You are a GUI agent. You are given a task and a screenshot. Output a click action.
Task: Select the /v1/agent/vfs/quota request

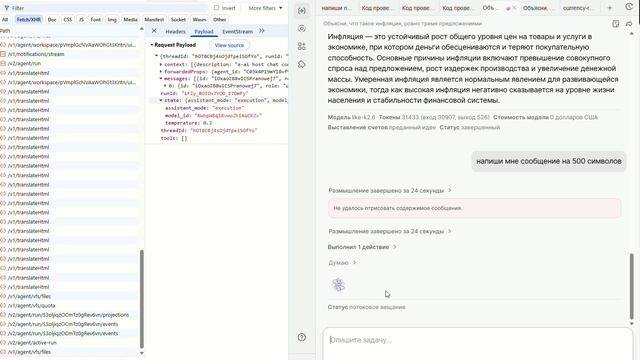(x=69, y=305)
